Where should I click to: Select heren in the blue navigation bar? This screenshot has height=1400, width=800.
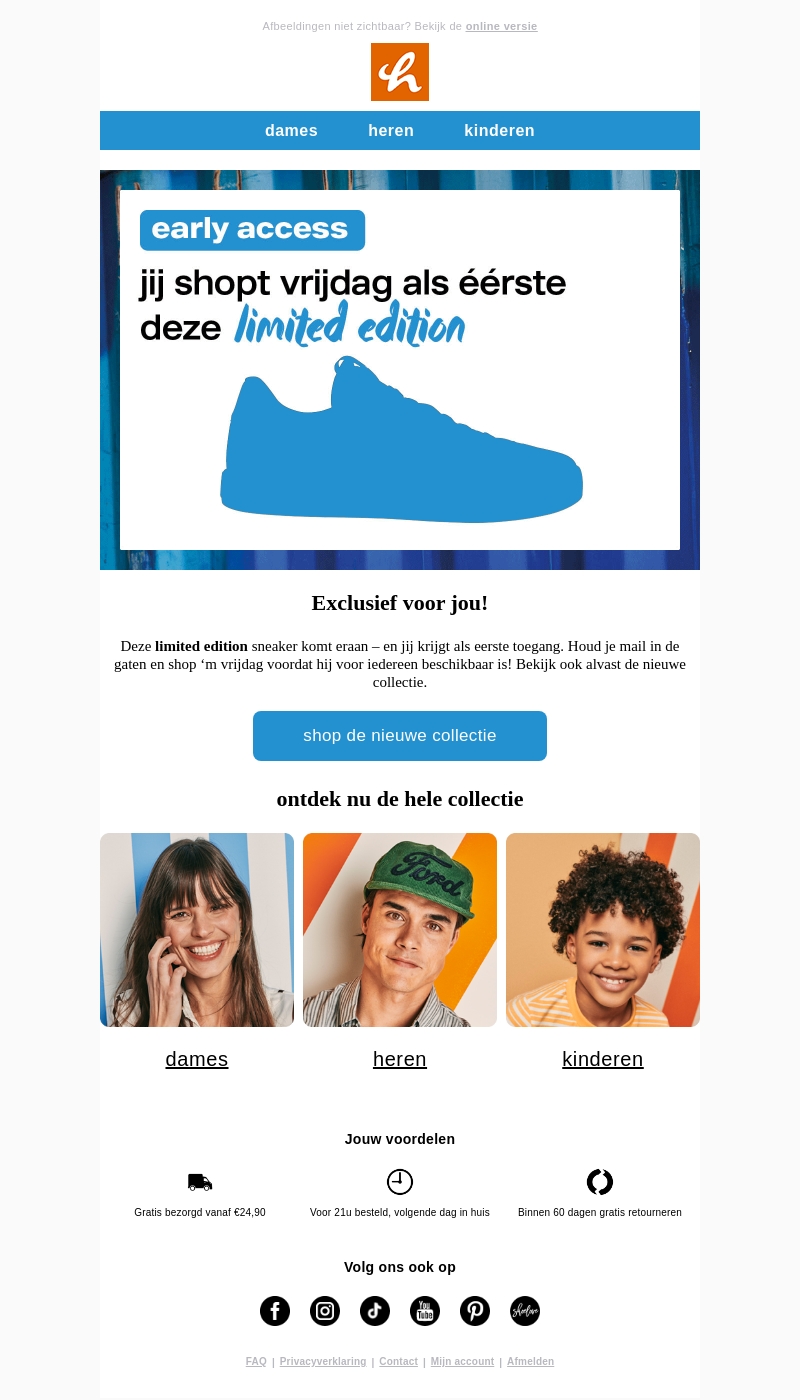click(391, 131)
